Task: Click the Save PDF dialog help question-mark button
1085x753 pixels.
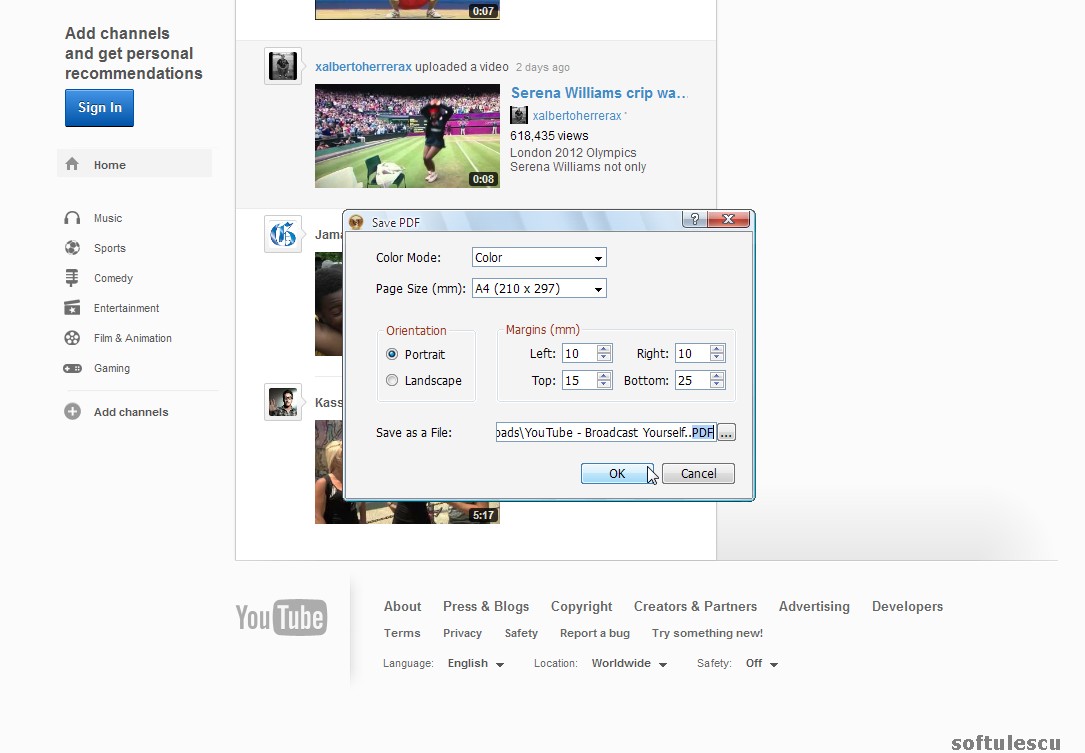Action: [695, 219]
